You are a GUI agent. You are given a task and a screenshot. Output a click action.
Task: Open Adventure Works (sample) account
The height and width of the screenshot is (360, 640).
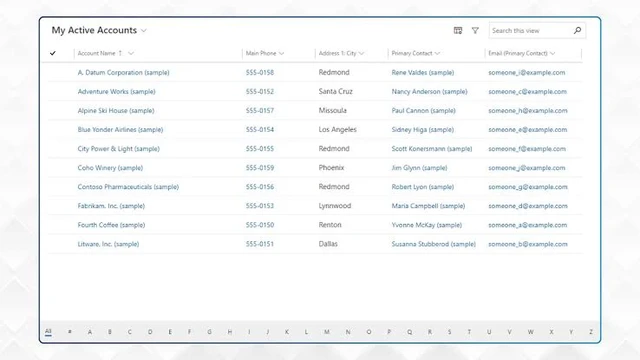pyautogui.click(x=116, y=91)
